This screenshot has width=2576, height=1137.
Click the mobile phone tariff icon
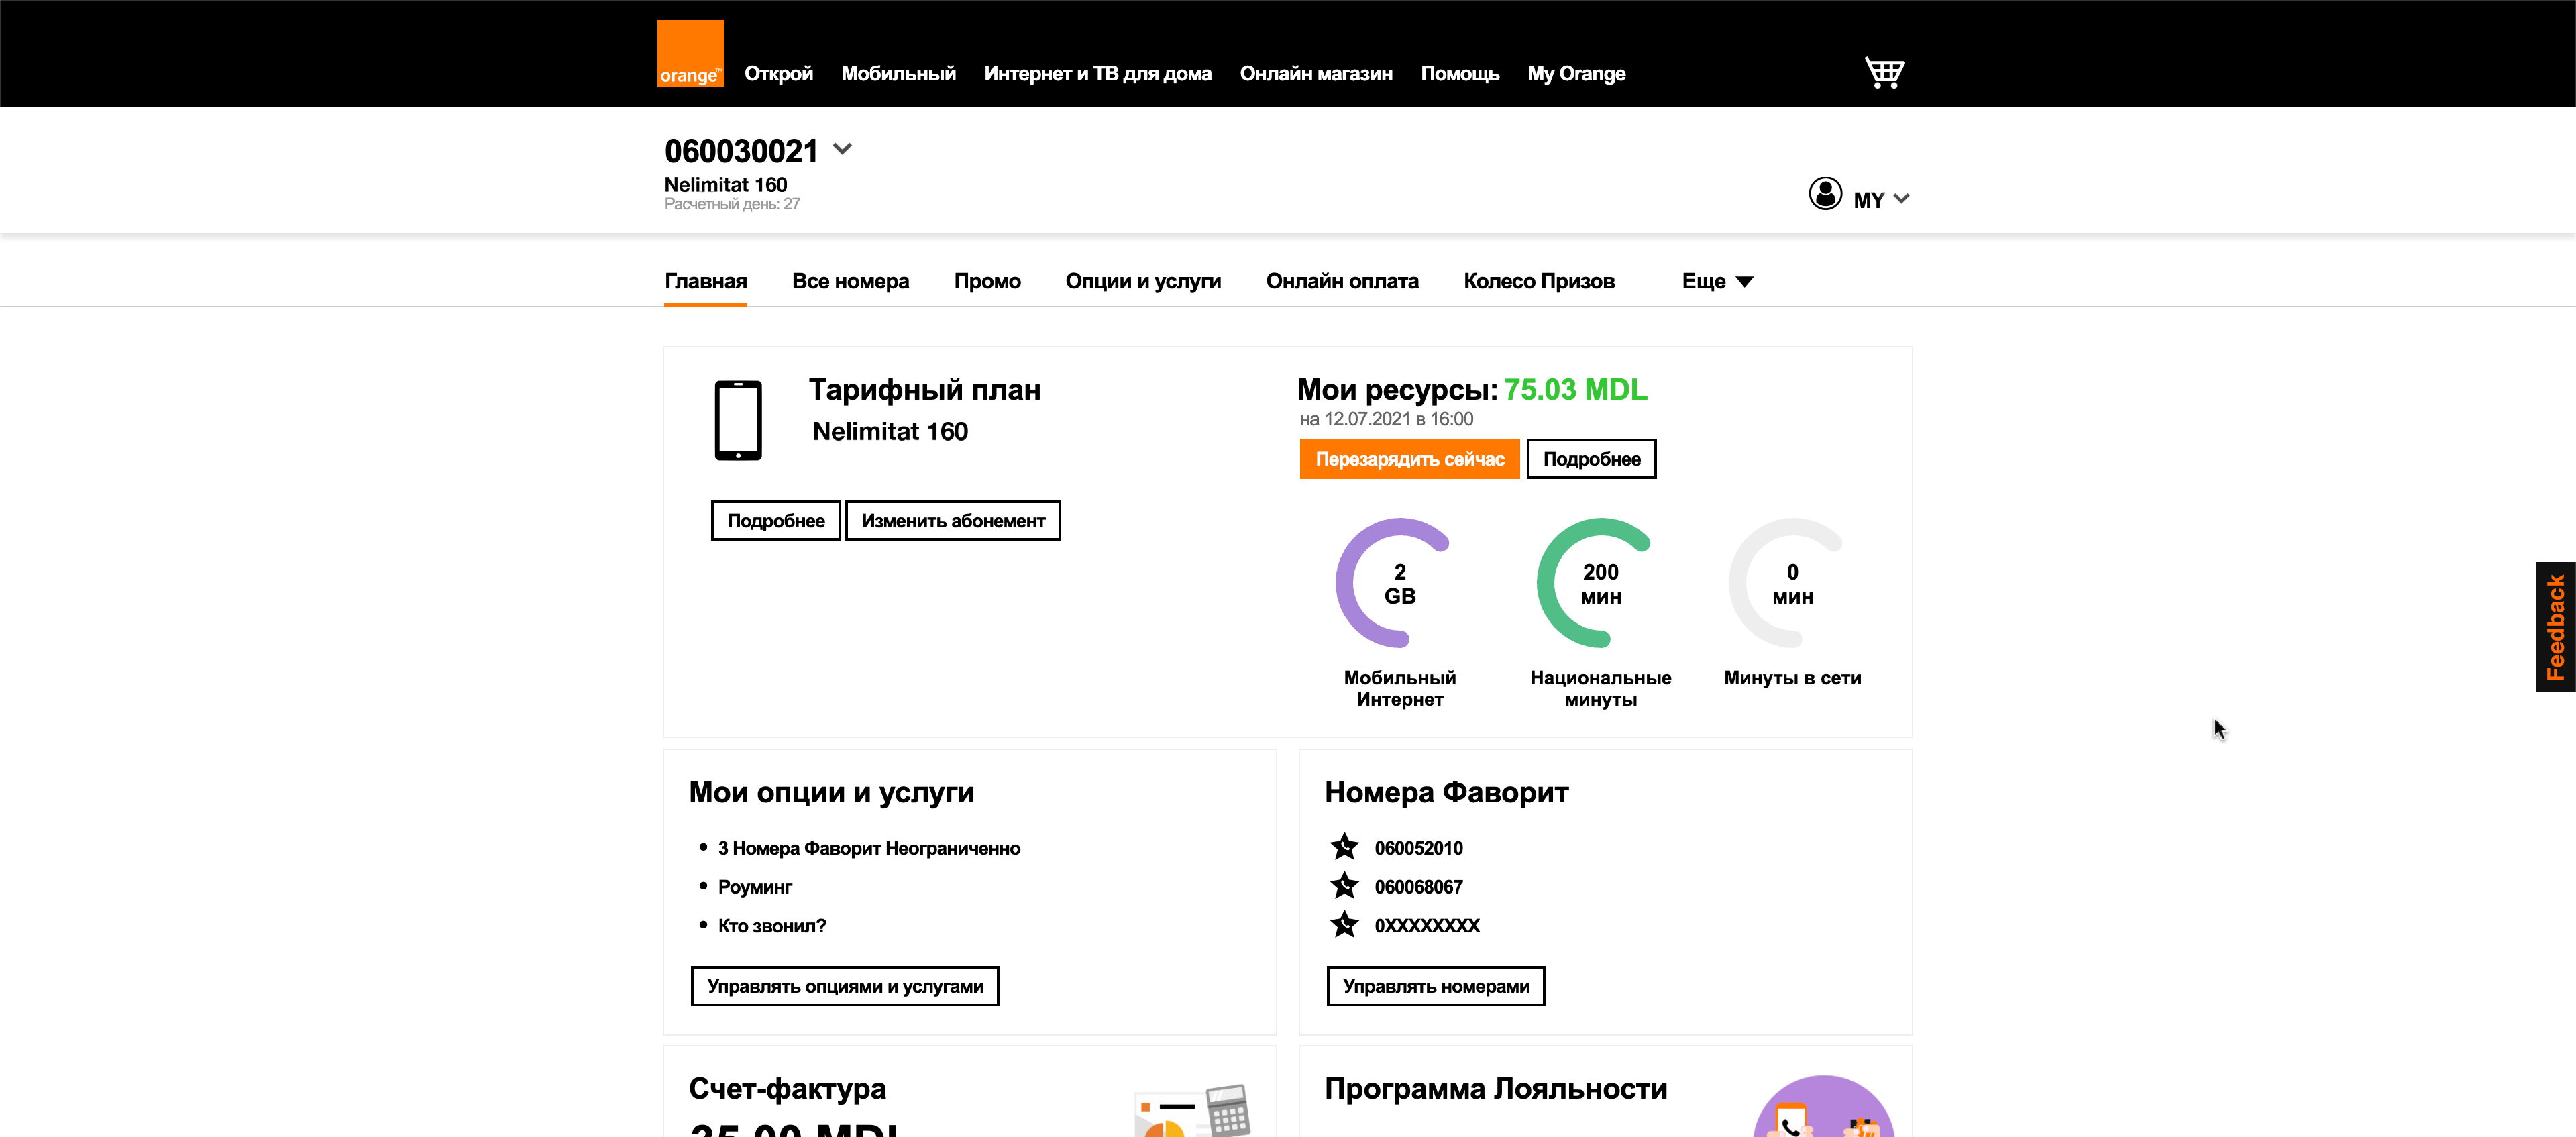(738, 420)
